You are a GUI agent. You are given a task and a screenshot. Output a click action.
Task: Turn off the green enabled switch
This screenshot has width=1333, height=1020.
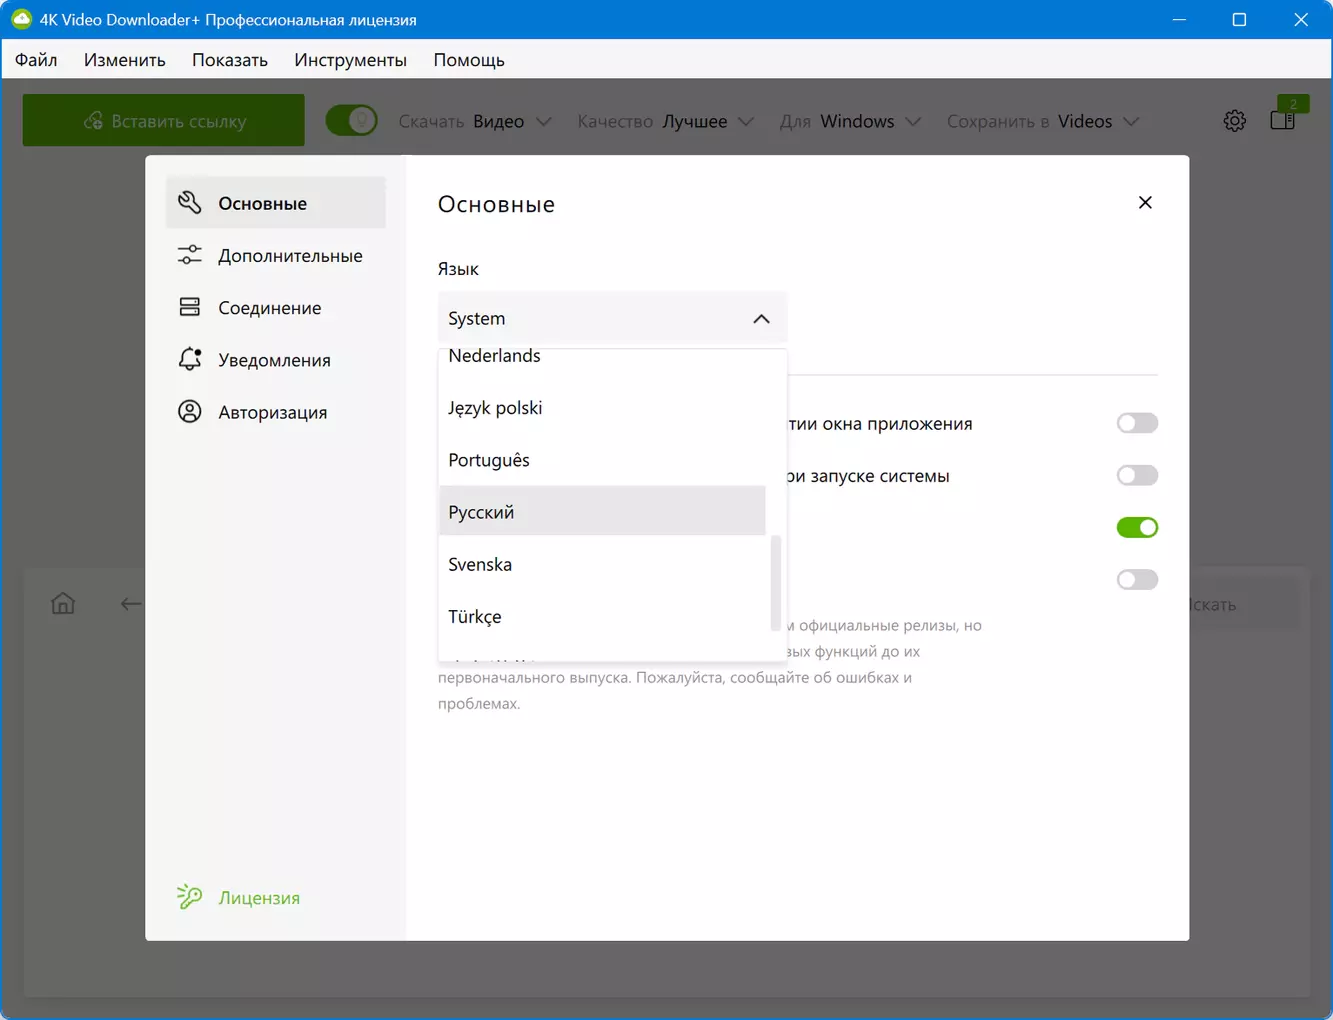coord(1137,527)
